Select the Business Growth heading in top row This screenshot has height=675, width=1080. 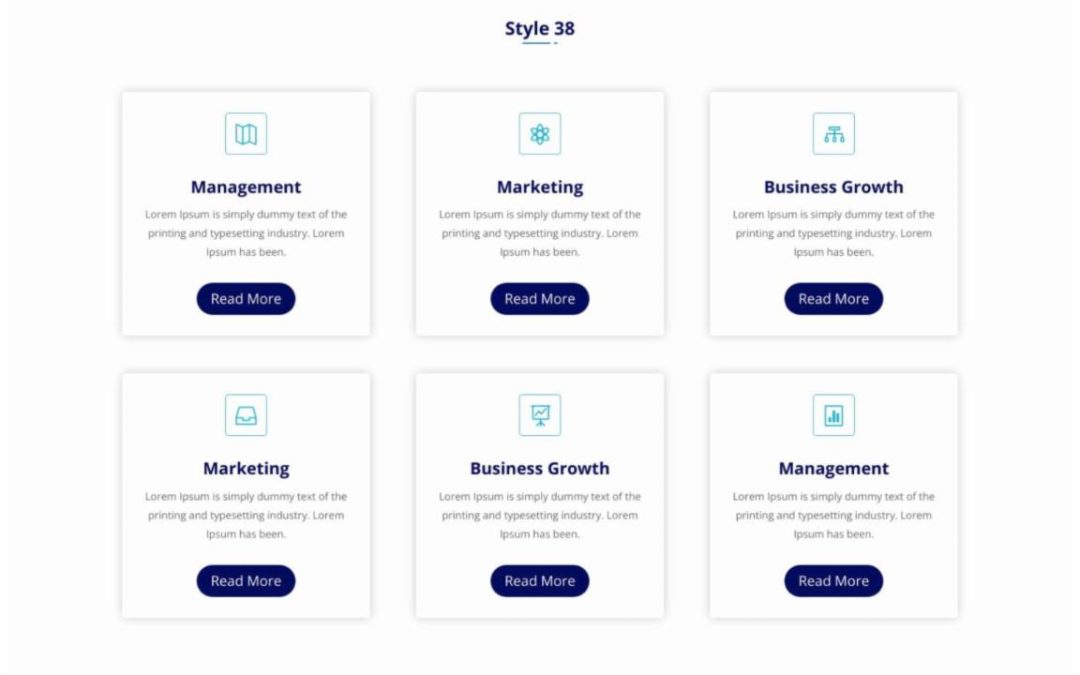click(x=833, y=187)
